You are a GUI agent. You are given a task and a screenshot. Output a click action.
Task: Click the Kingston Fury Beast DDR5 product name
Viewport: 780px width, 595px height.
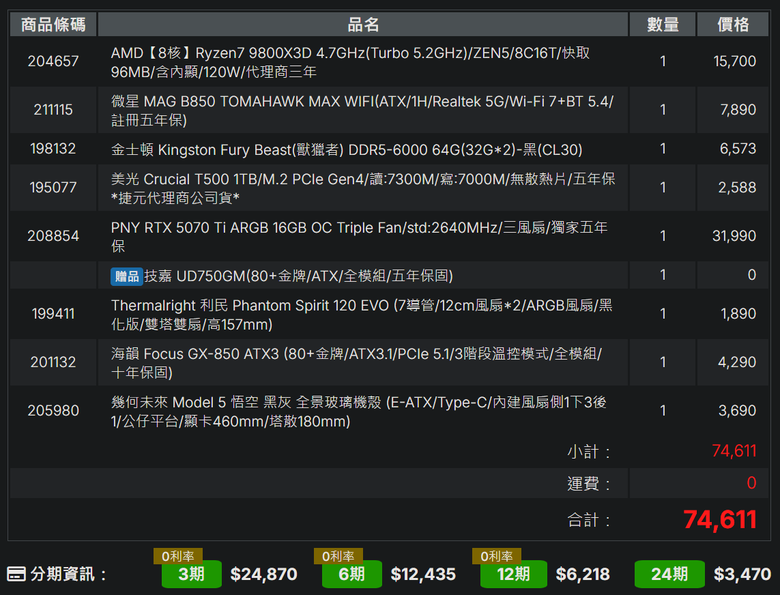(347, 150)
